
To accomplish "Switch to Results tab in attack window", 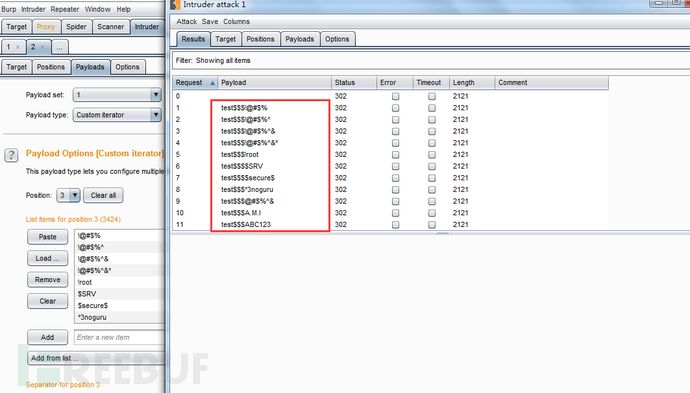I will 193,39.
